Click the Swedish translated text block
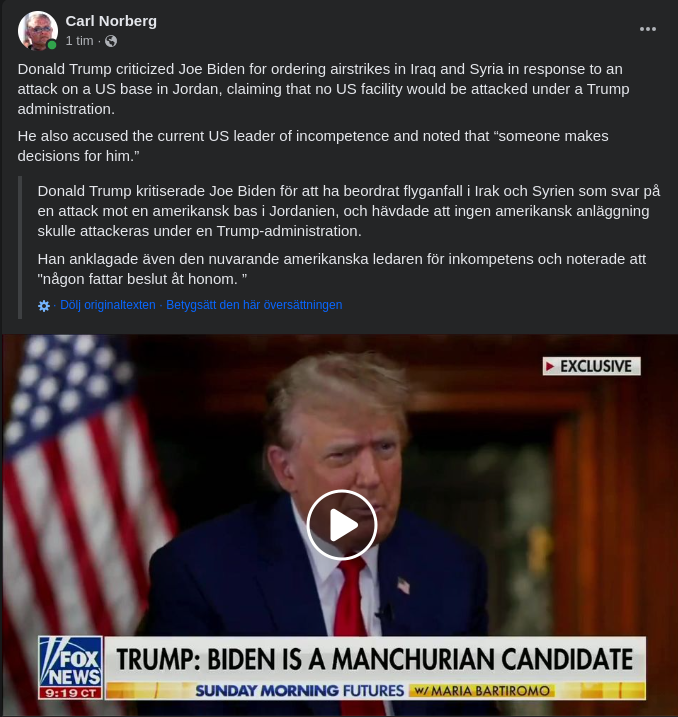 click(349, 235)
